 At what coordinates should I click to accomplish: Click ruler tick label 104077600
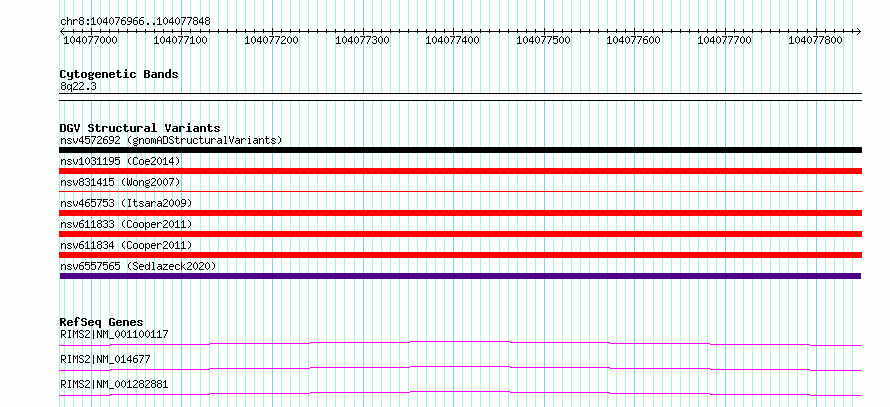(x=634, y=40)
